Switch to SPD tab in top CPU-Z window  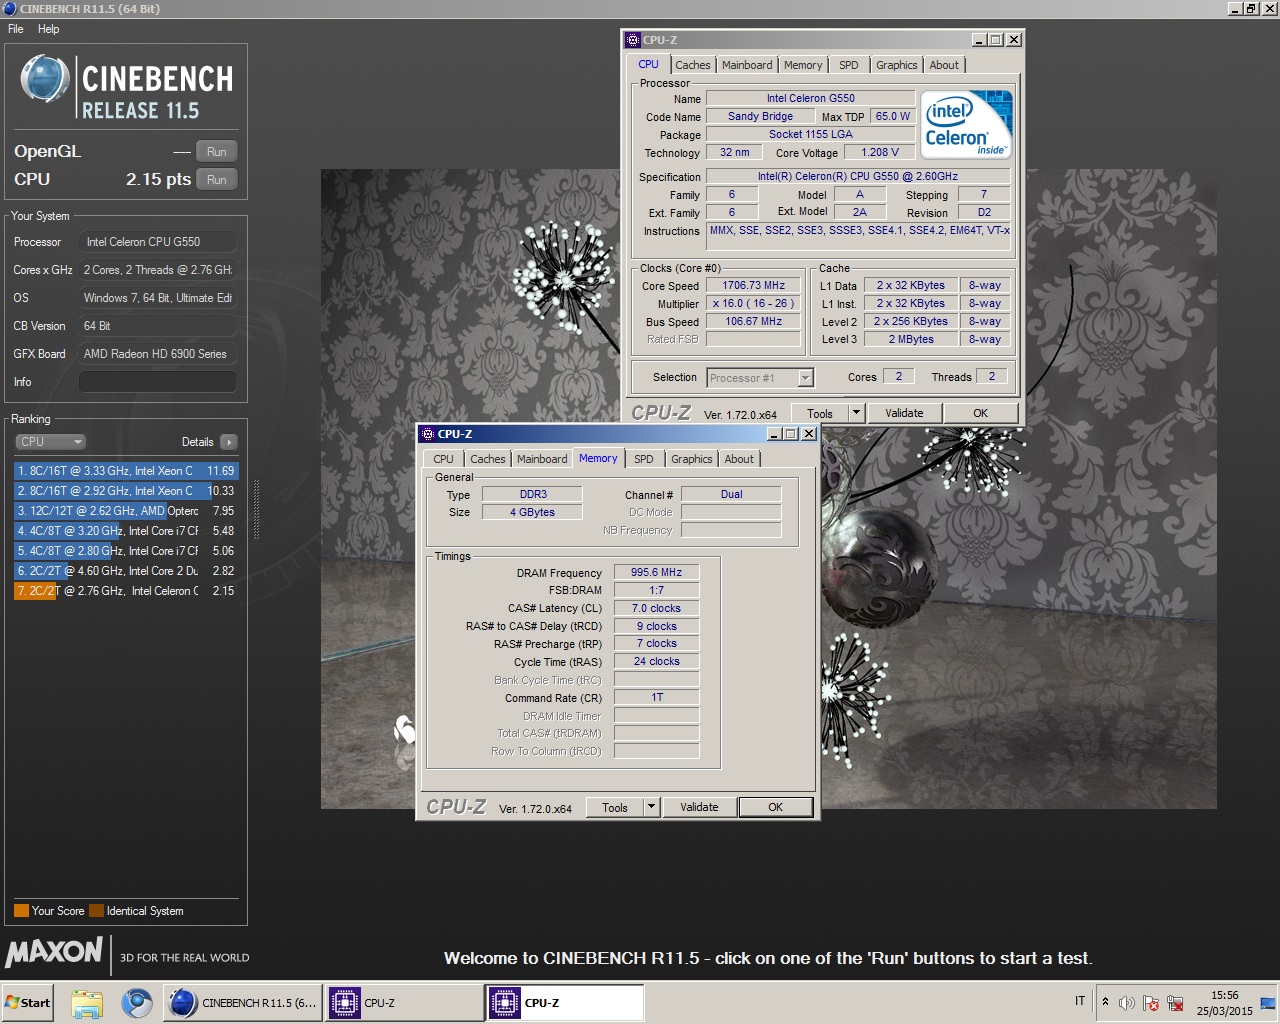point(849,65)
